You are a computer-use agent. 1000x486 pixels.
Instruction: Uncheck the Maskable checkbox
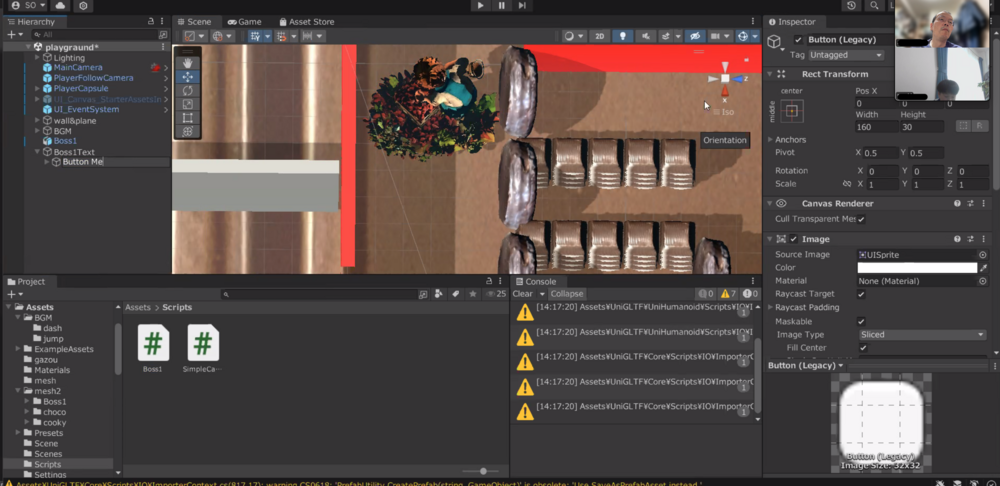point(861,321)
